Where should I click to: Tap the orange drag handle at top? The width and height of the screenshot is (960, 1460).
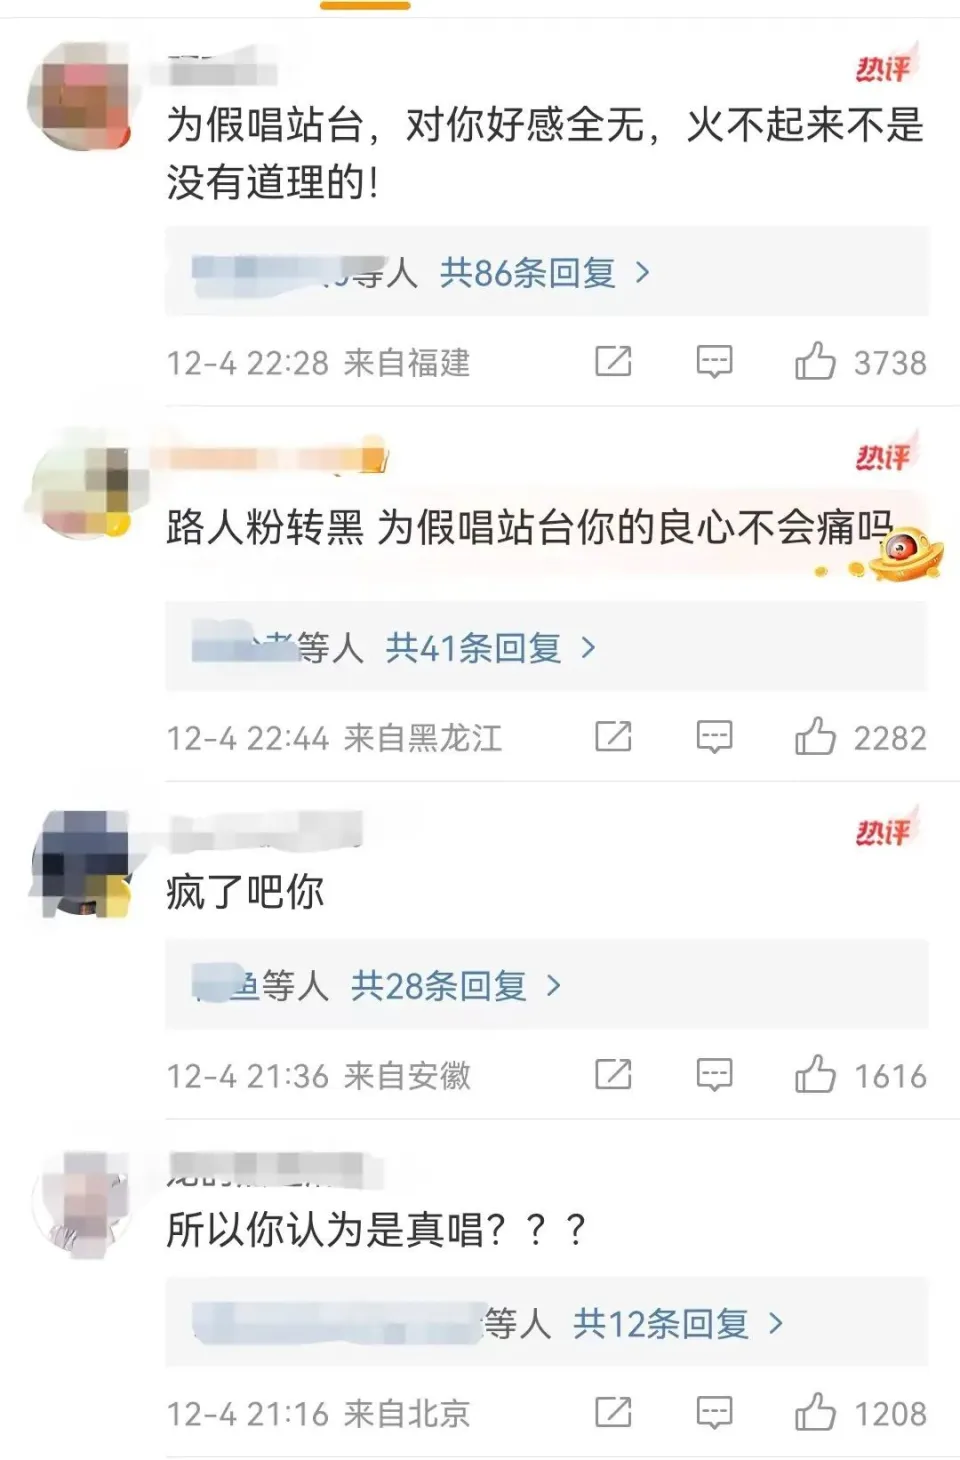(x=365, y=5)
